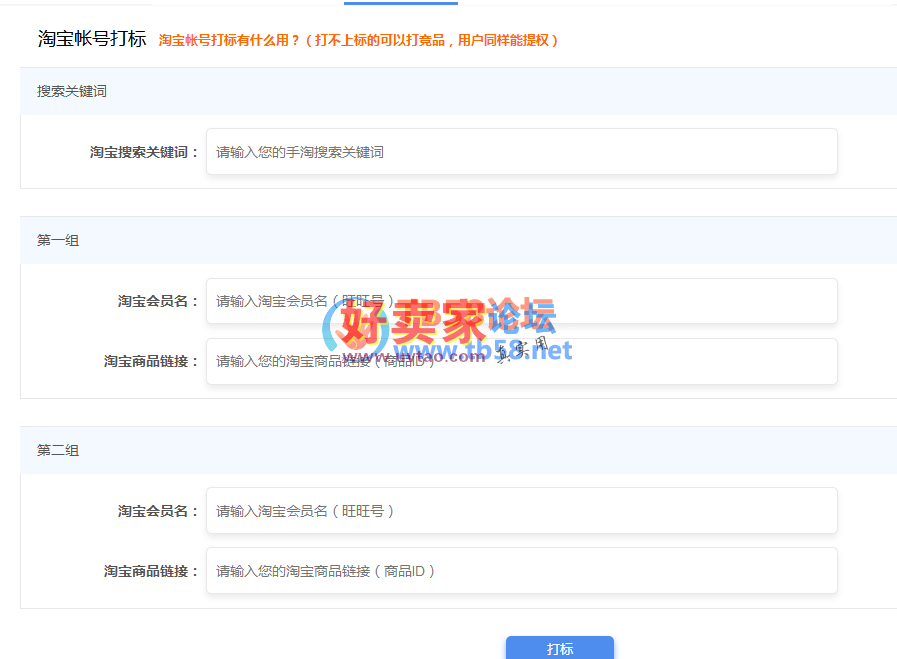897x659 pixels.
Task: Click the 第二组 section header
Action: click(58, 451)
